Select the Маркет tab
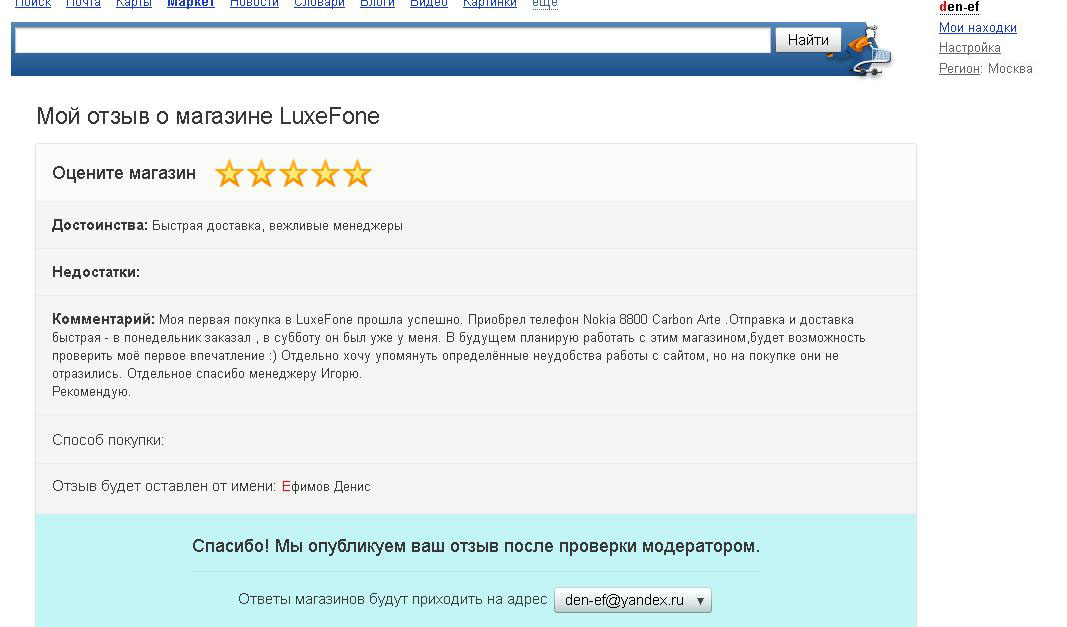1067x627 pixels. (191, 3)
